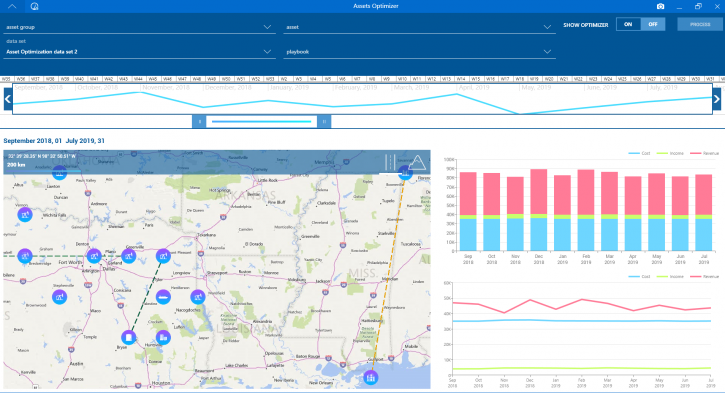The height and width of the screenshot is (393, 725).
Task: Toggle Income series in bar chart legend
Action: tap(670, 153)
